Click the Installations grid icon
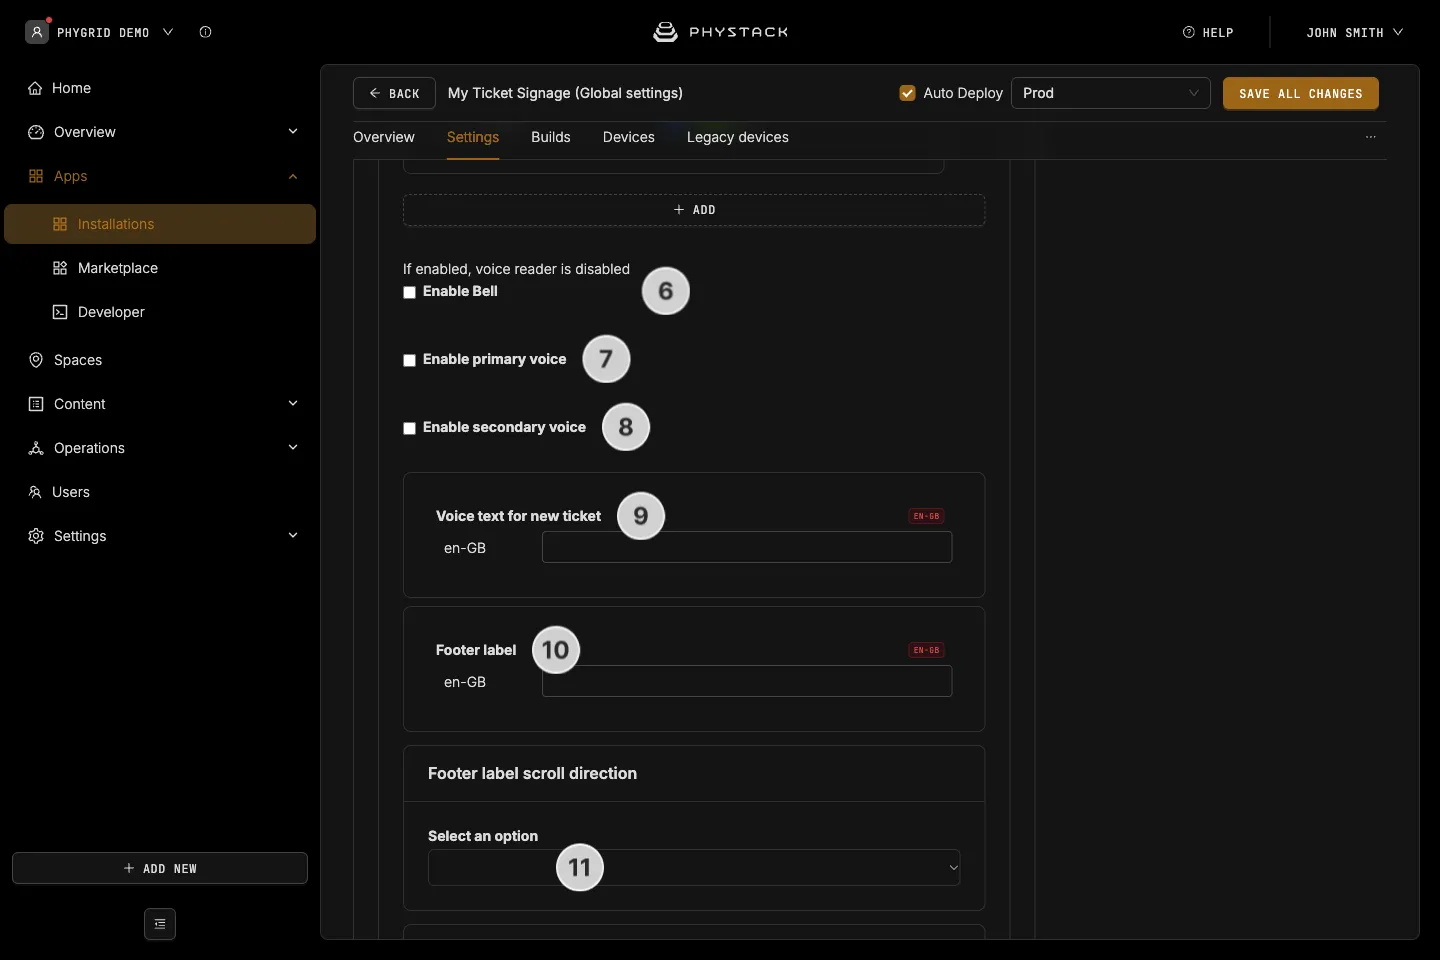 [60, 224]
